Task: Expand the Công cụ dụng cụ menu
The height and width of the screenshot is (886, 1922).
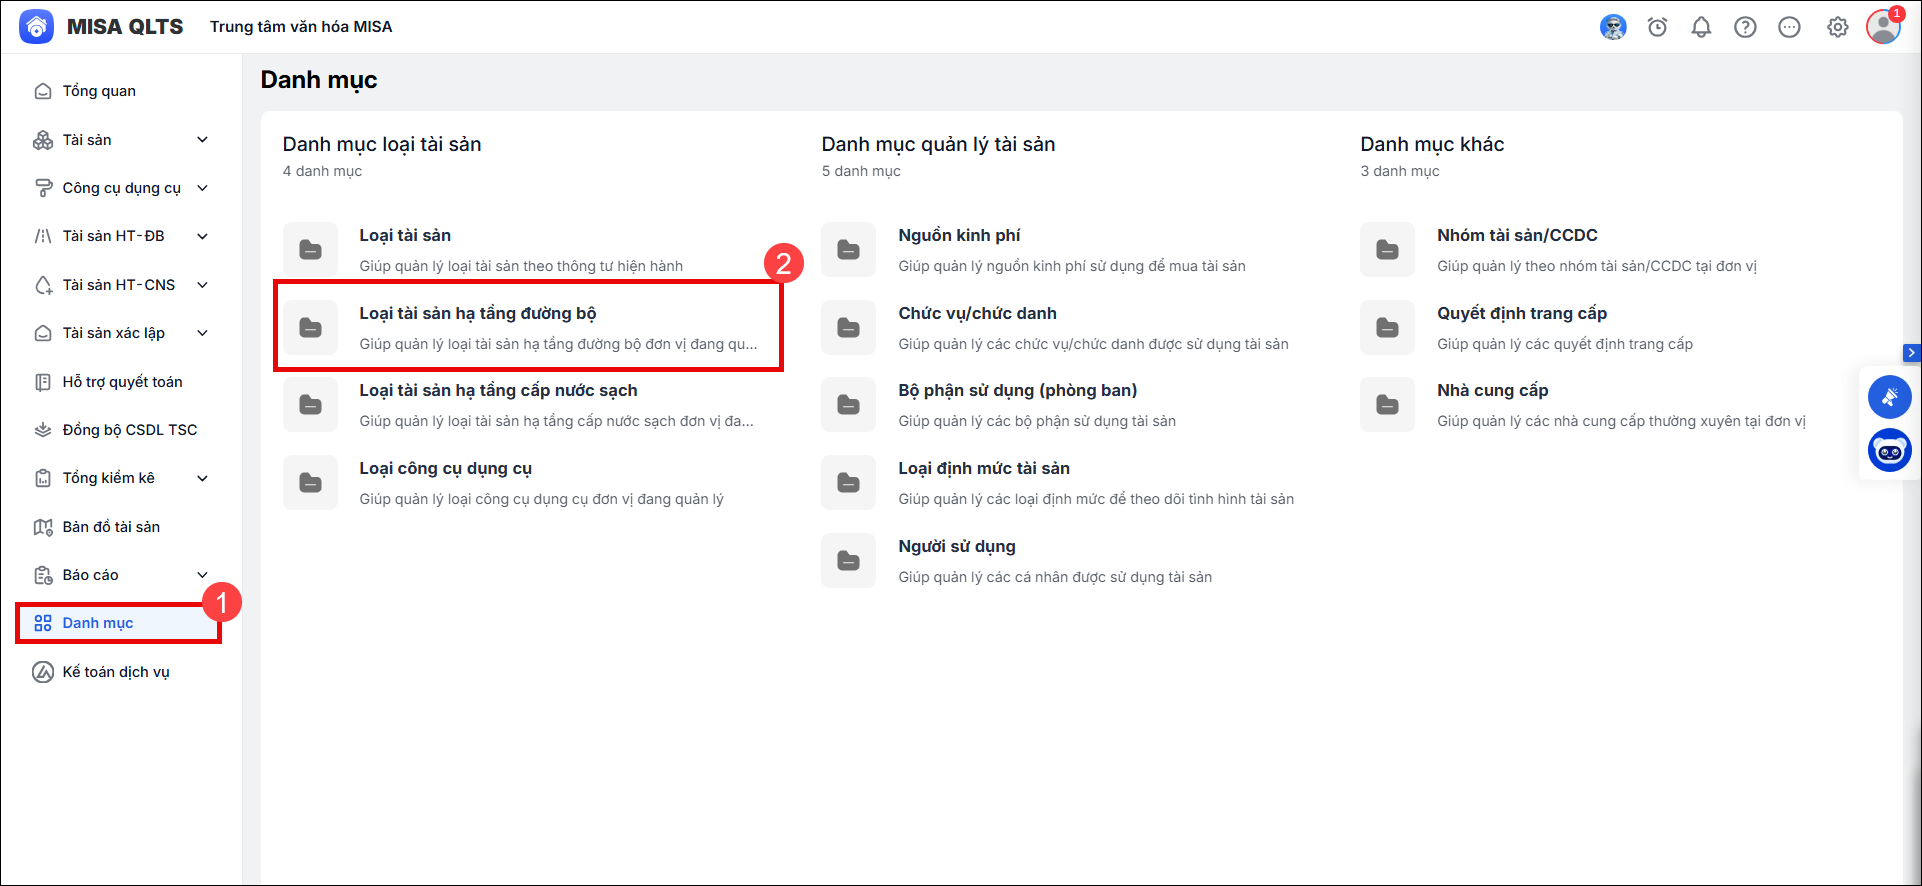Action: pos(202,188)
